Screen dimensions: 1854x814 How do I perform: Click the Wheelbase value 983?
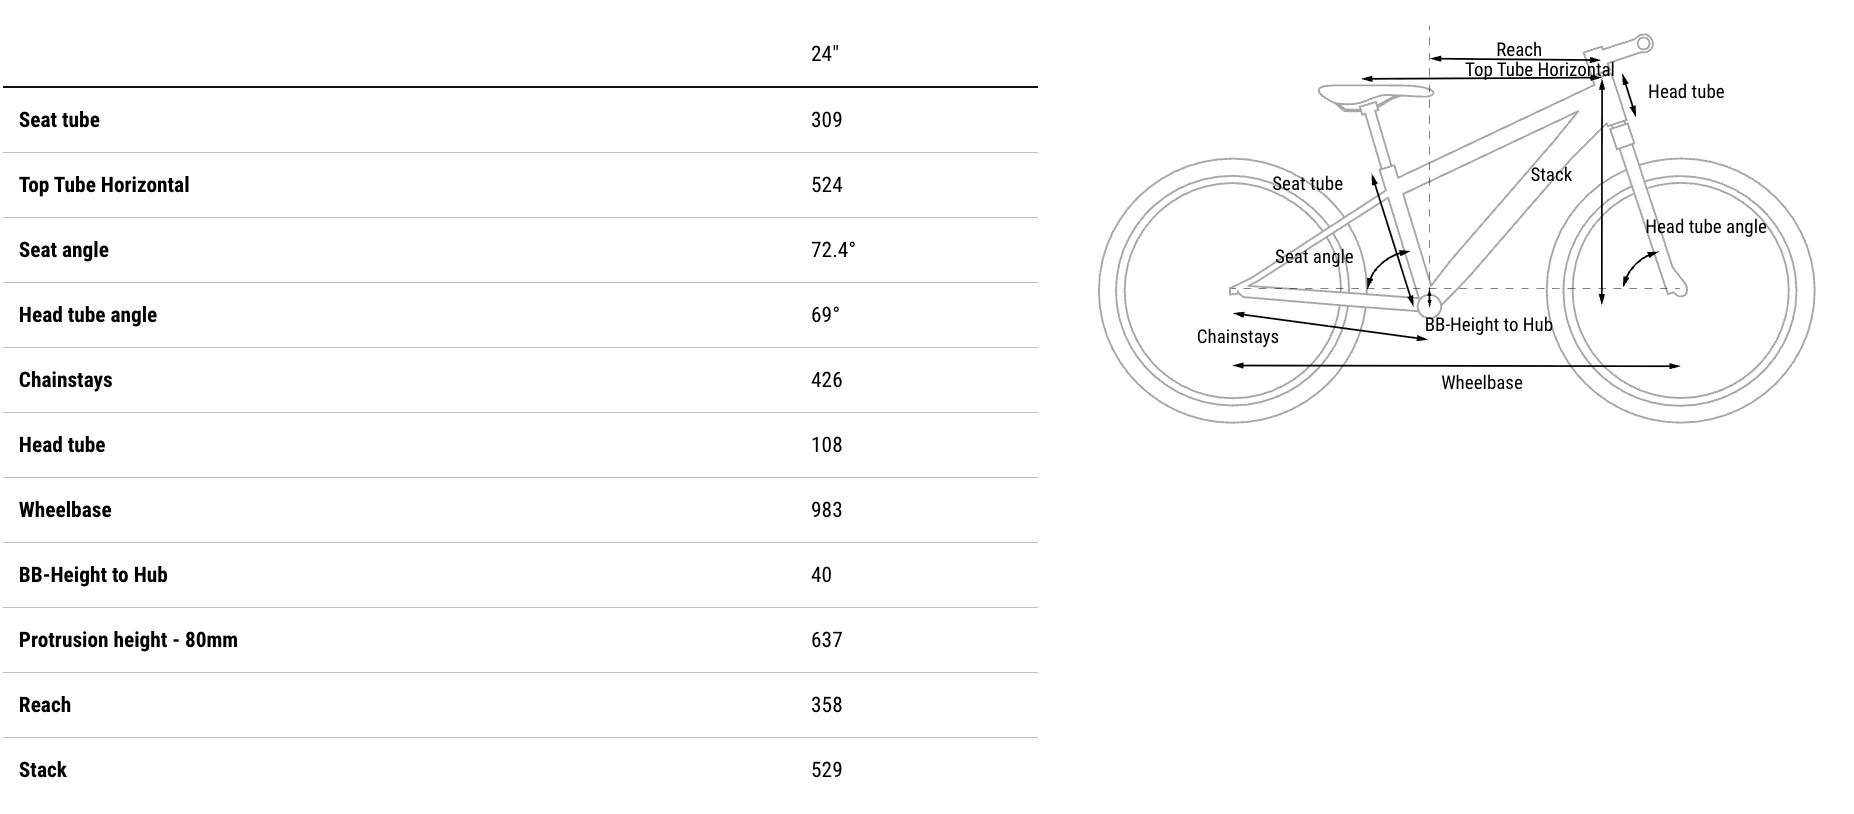click(826, 510)
